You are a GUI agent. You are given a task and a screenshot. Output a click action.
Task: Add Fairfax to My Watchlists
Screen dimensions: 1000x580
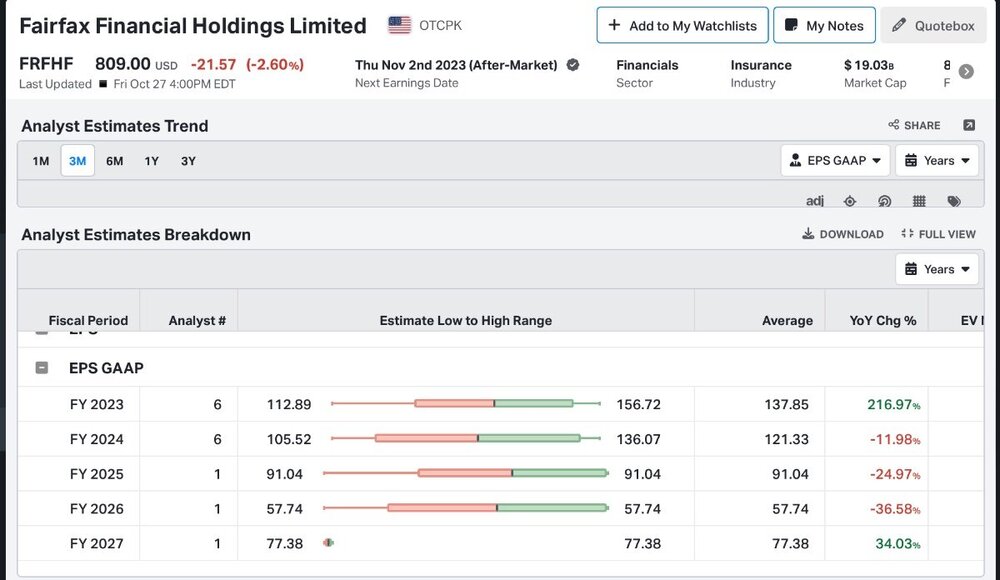682,26
